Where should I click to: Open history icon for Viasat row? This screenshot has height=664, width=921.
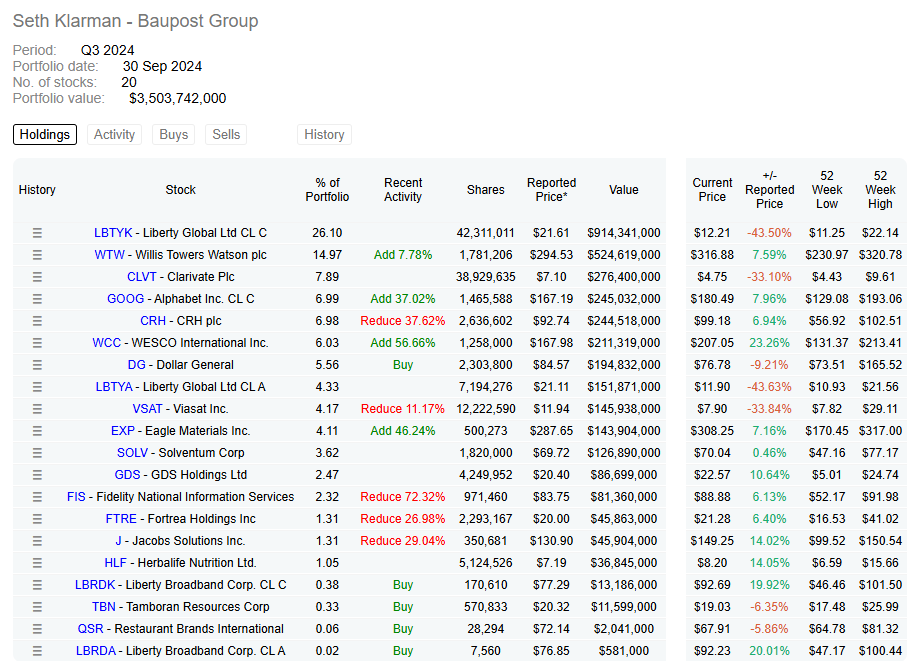pos(37,409)
